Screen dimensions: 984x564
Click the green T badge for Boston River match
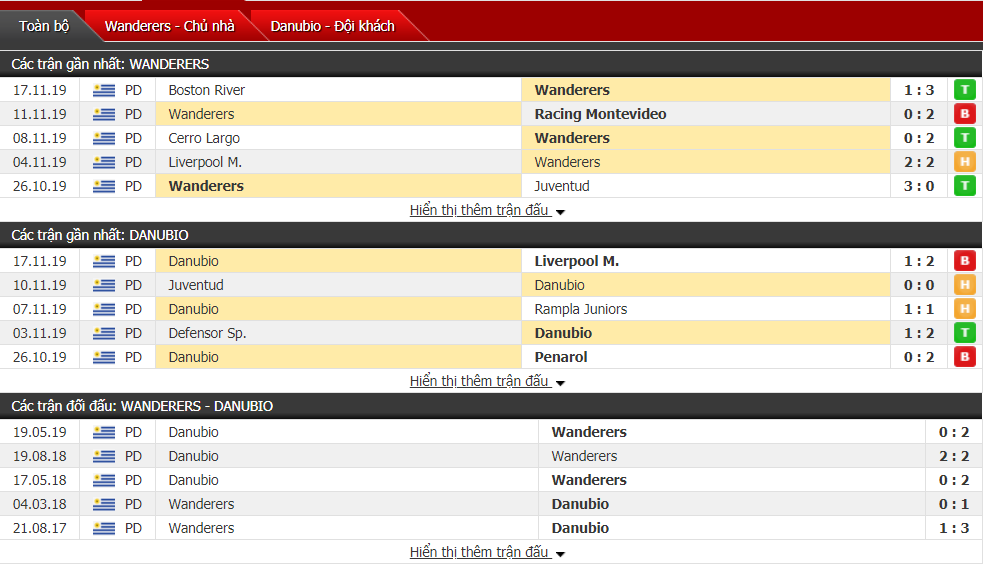(965, 90)
